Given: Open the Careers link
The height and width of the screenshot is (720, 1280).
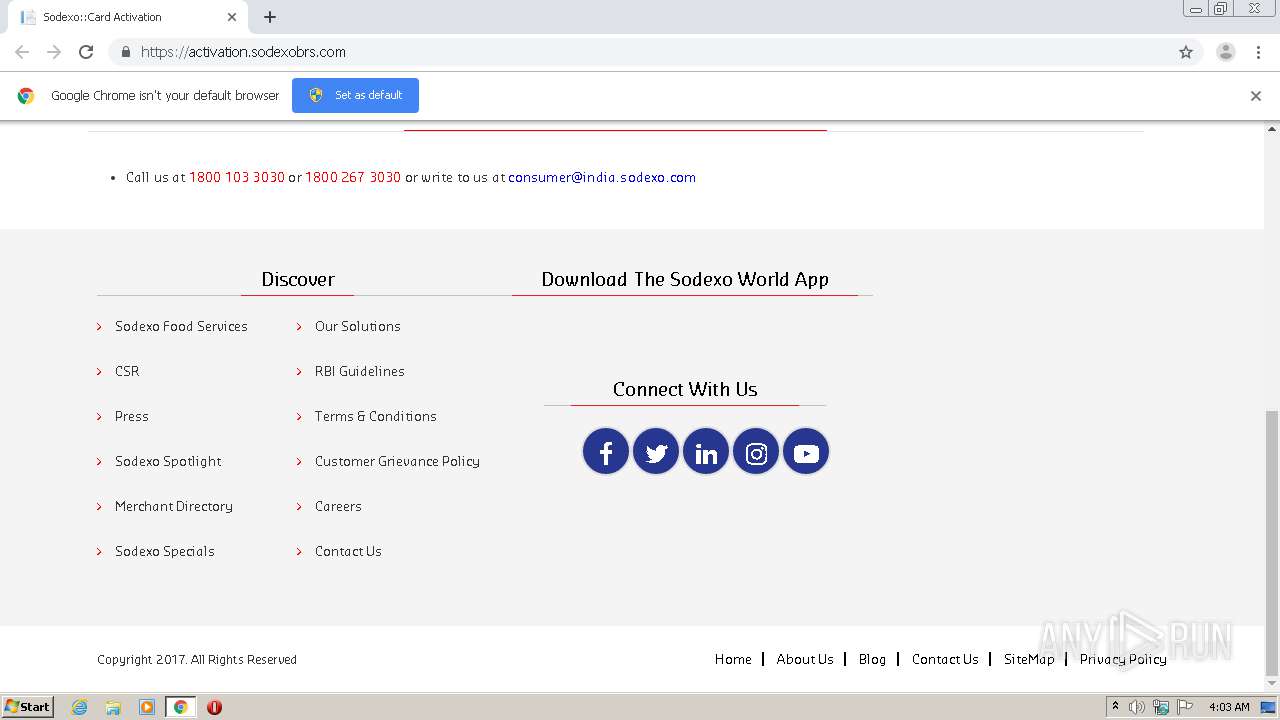Looking at the screenshot, I should (338, 506).
